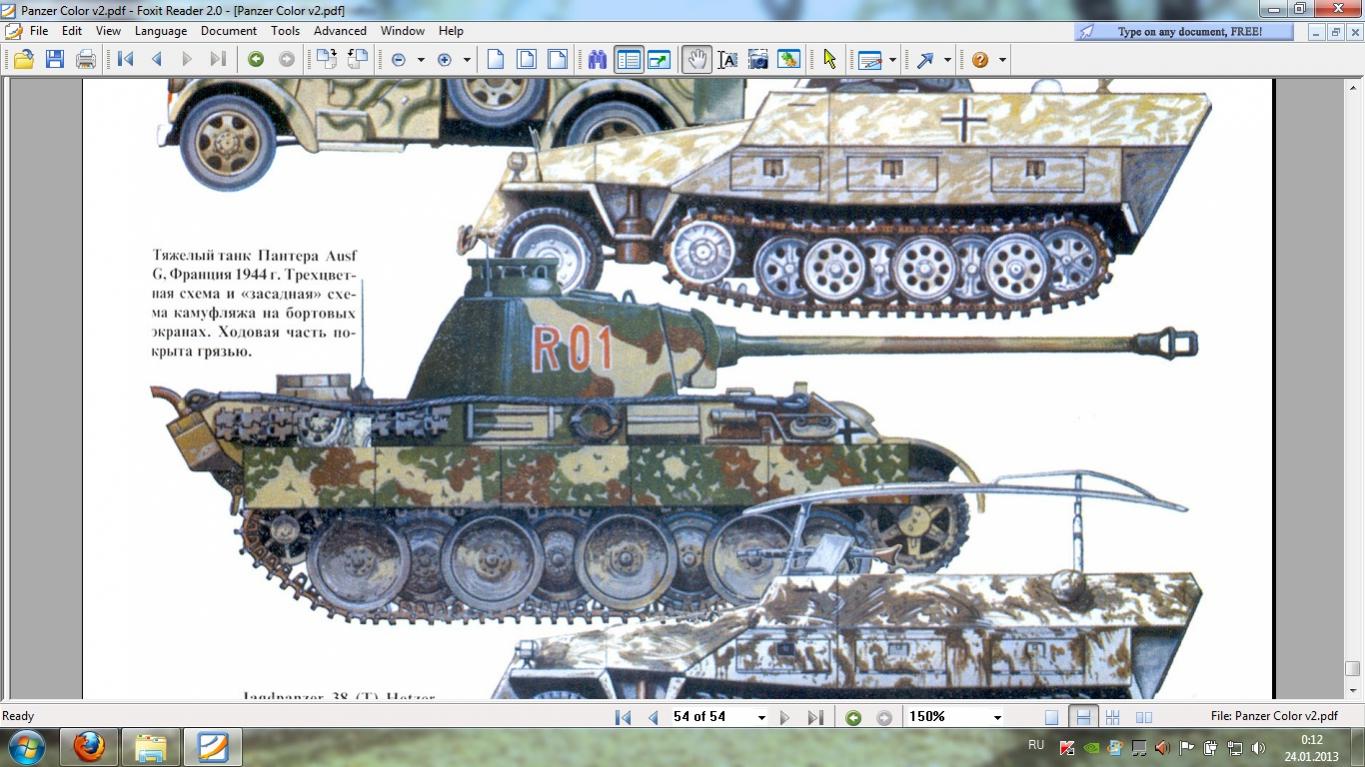Image resolution: width=1365 pixels, height=767 pixels.
Task: Launch Firefox from the taskbar
Action: coord(89,747)
